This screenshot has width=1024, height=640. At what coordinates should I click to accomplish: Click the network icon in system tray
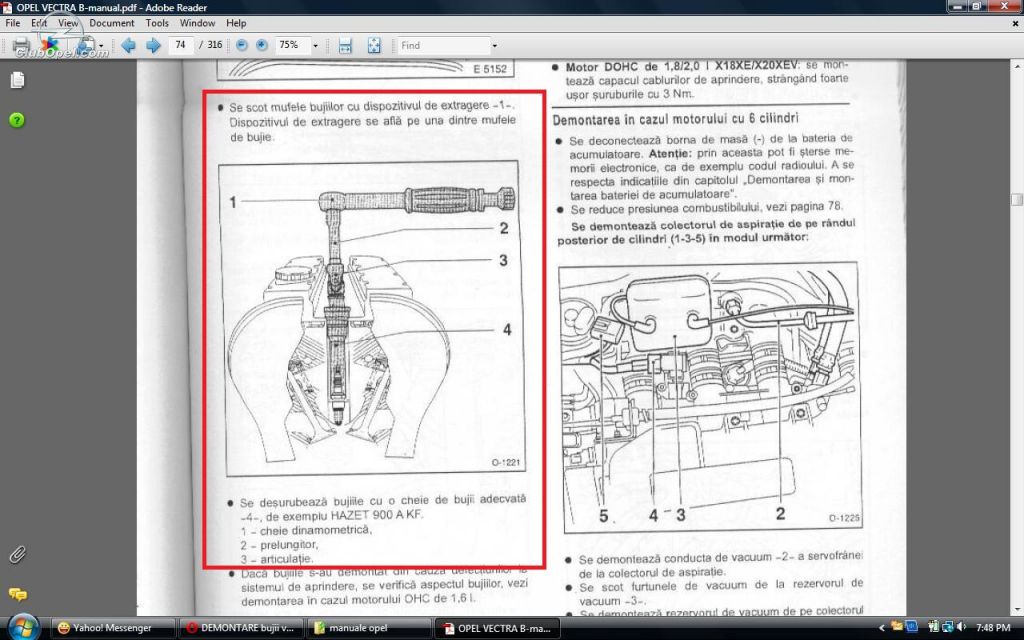[947, 628]
